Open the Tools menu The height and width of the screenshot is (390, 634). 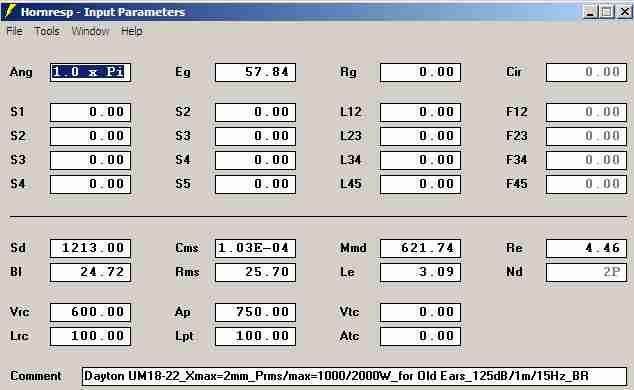click(46, 31)
